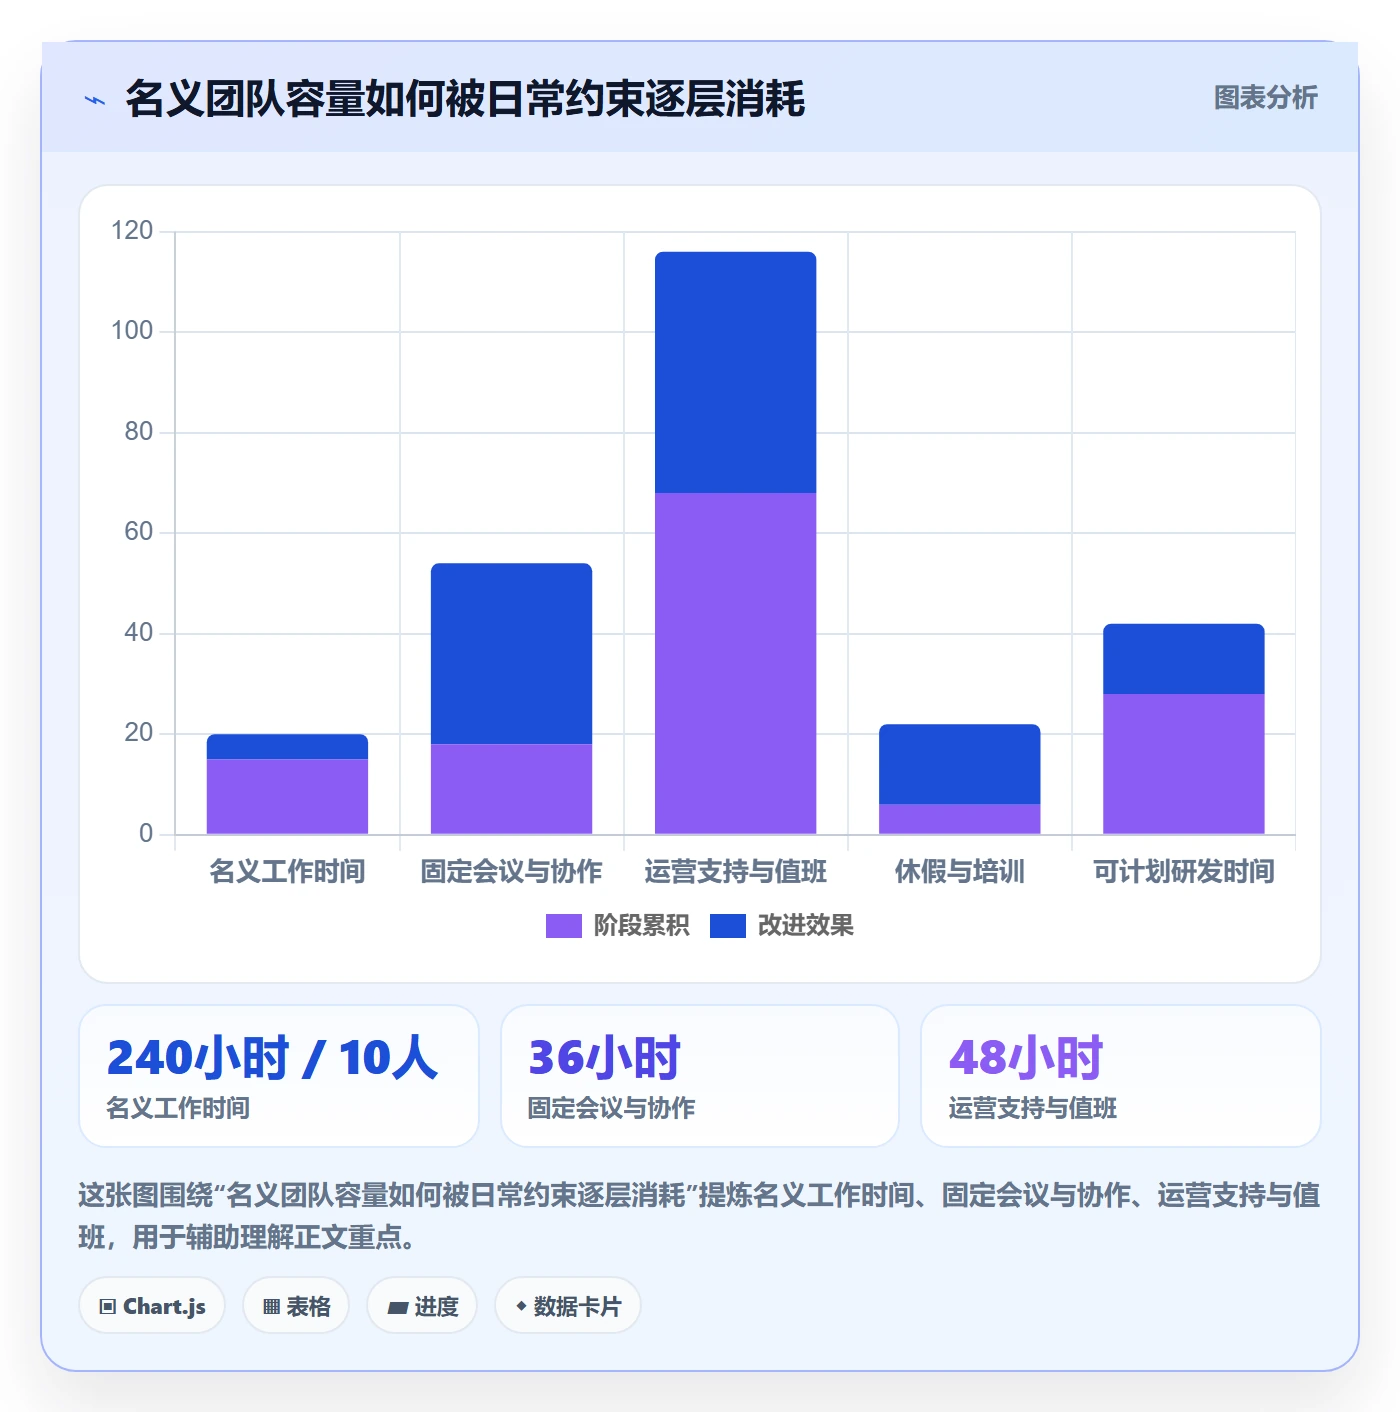Click the purple 阶段累积 legend swatch
Viewport: 1400px width, 1412px height.
click(563, 926)
